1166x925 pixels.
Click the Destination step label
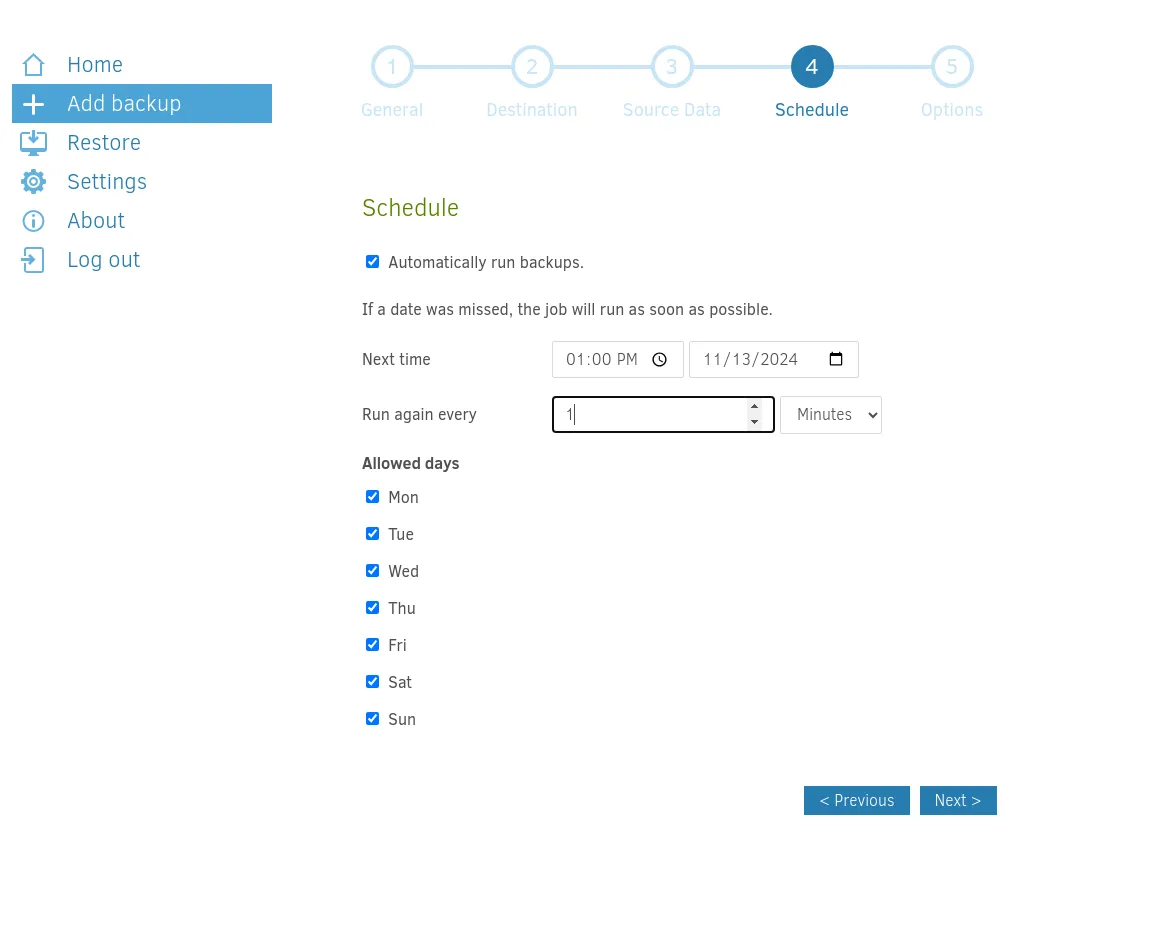(532, 110)
